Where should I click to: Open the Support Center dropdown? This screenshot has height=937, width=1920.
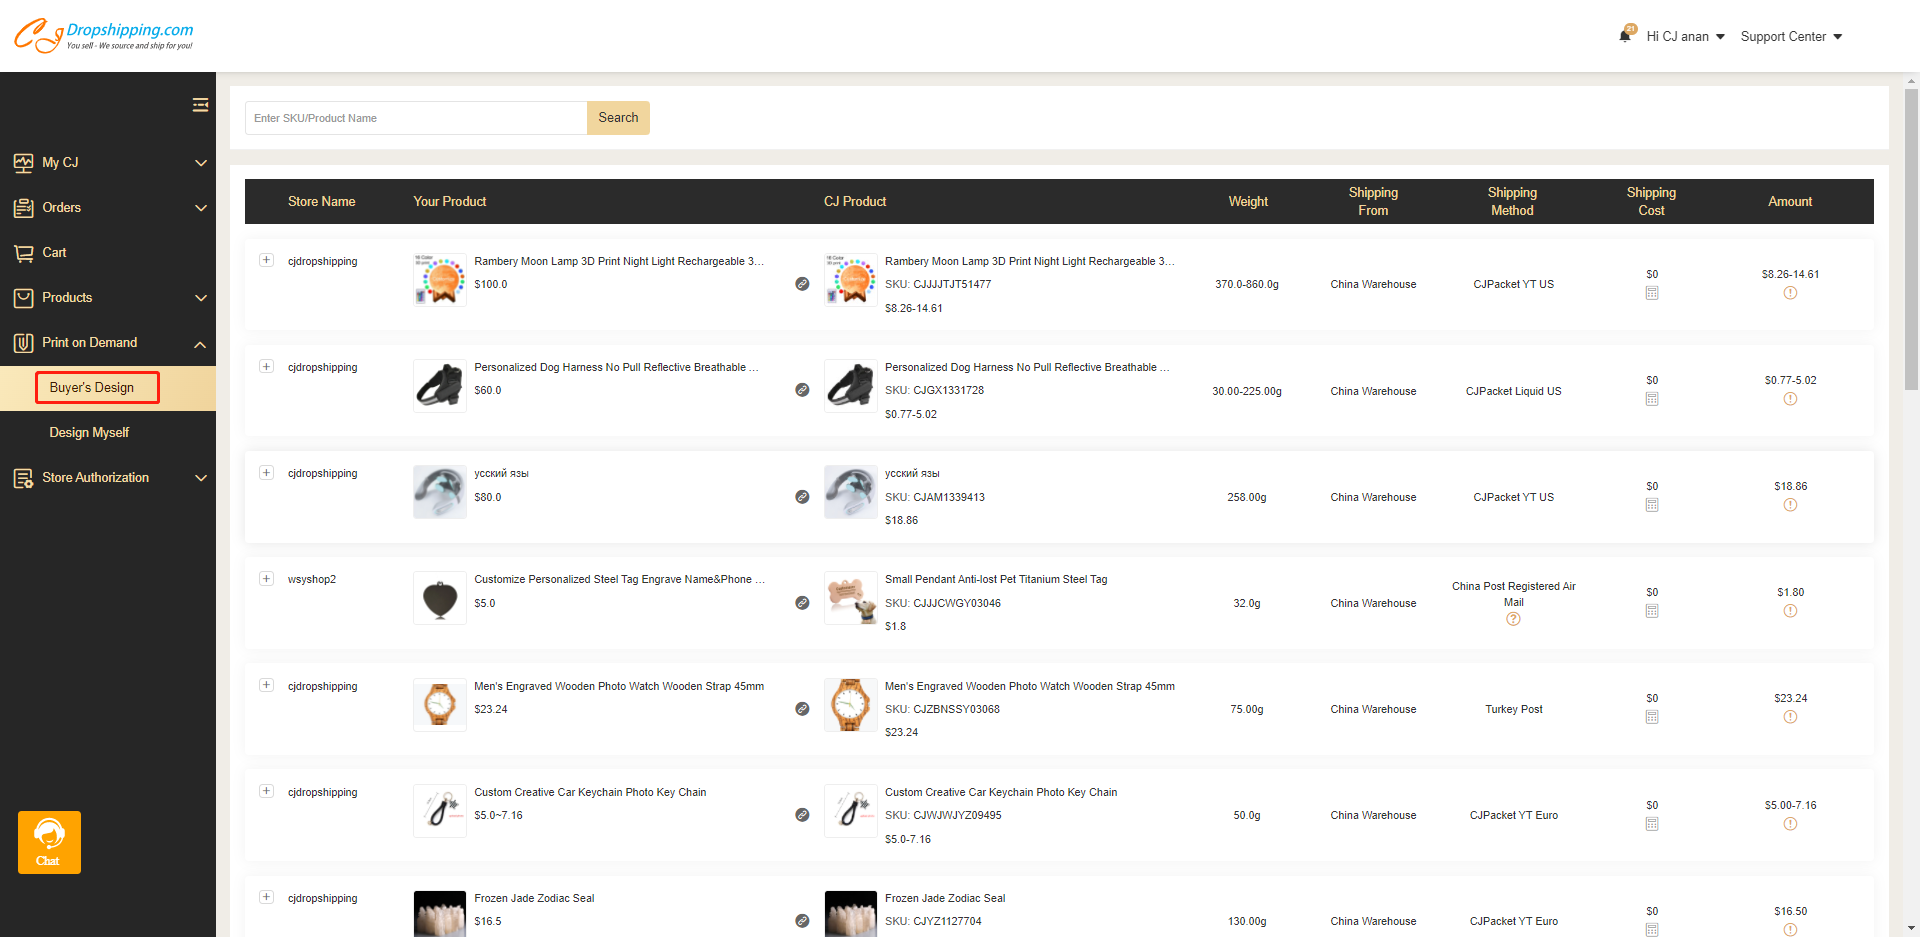[1790, 37]
